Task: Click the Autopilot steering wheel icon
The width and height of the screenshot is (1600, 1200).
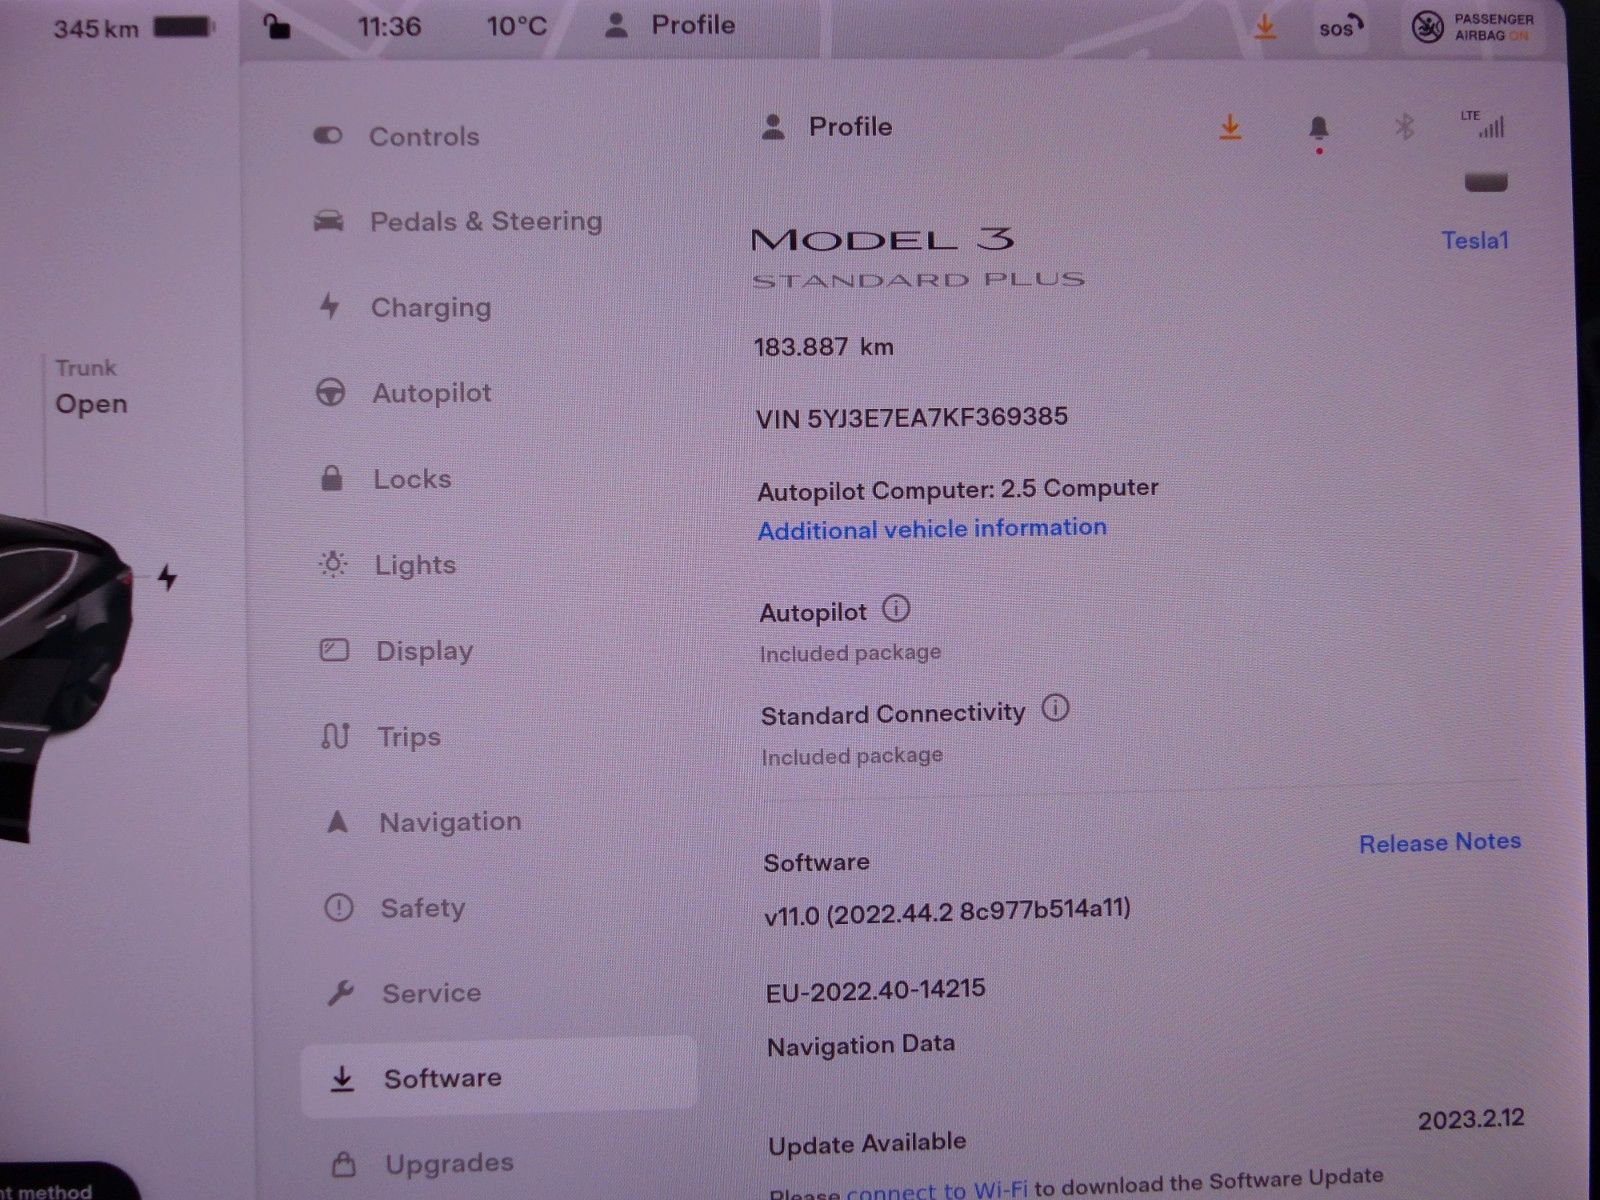Action: pos(331,393)
